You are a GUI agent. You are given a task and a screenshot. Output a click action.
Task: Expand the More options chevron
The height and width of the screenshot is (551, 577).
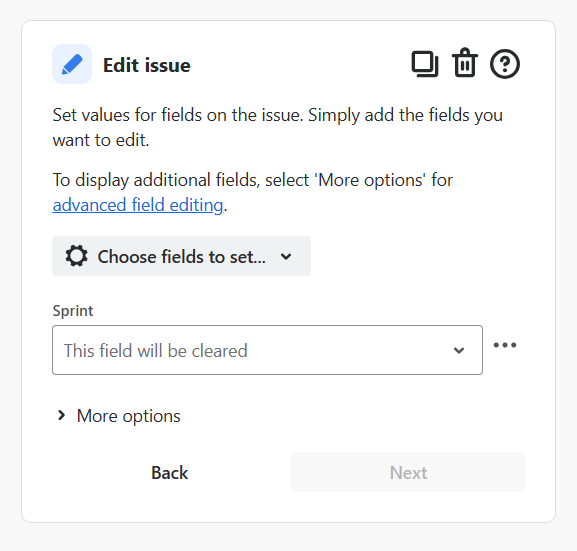pos(61,416)
